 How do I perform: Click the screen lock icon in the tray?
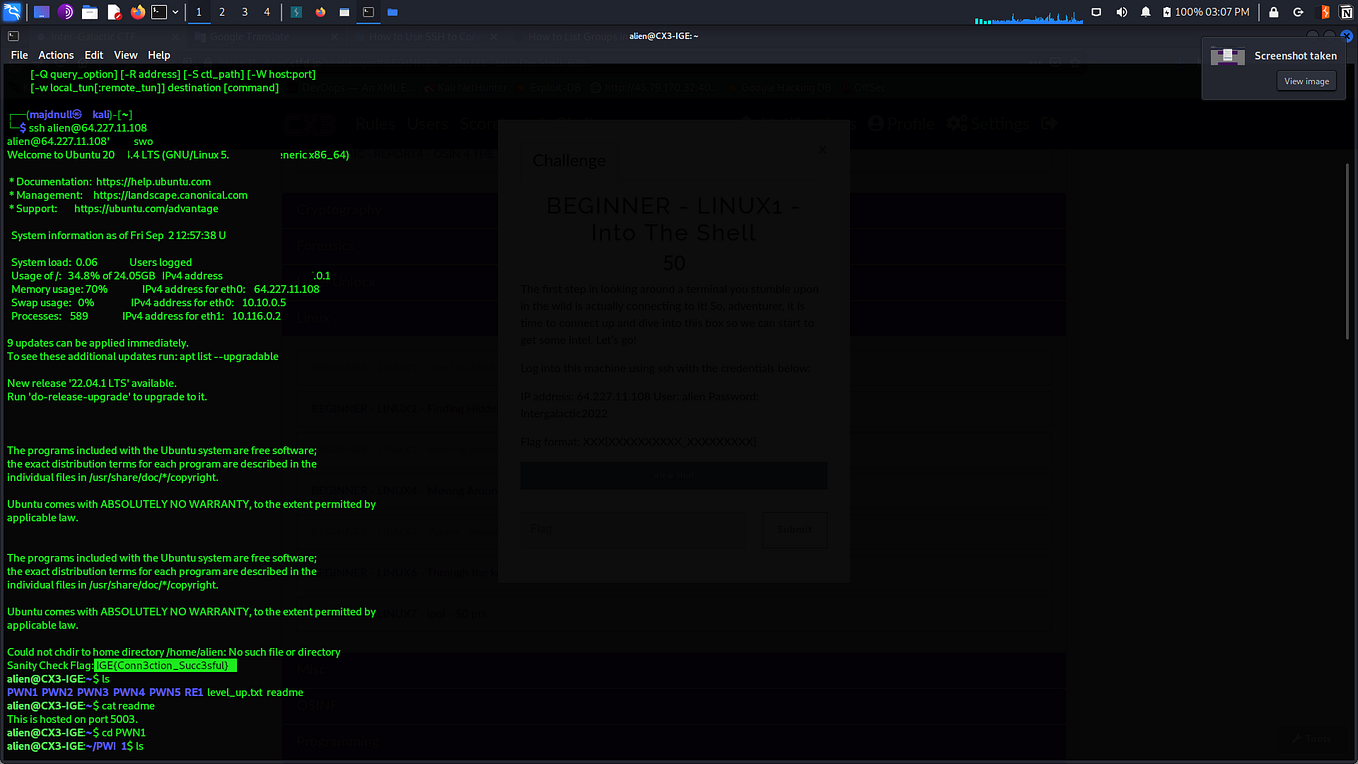[1274, 12]
